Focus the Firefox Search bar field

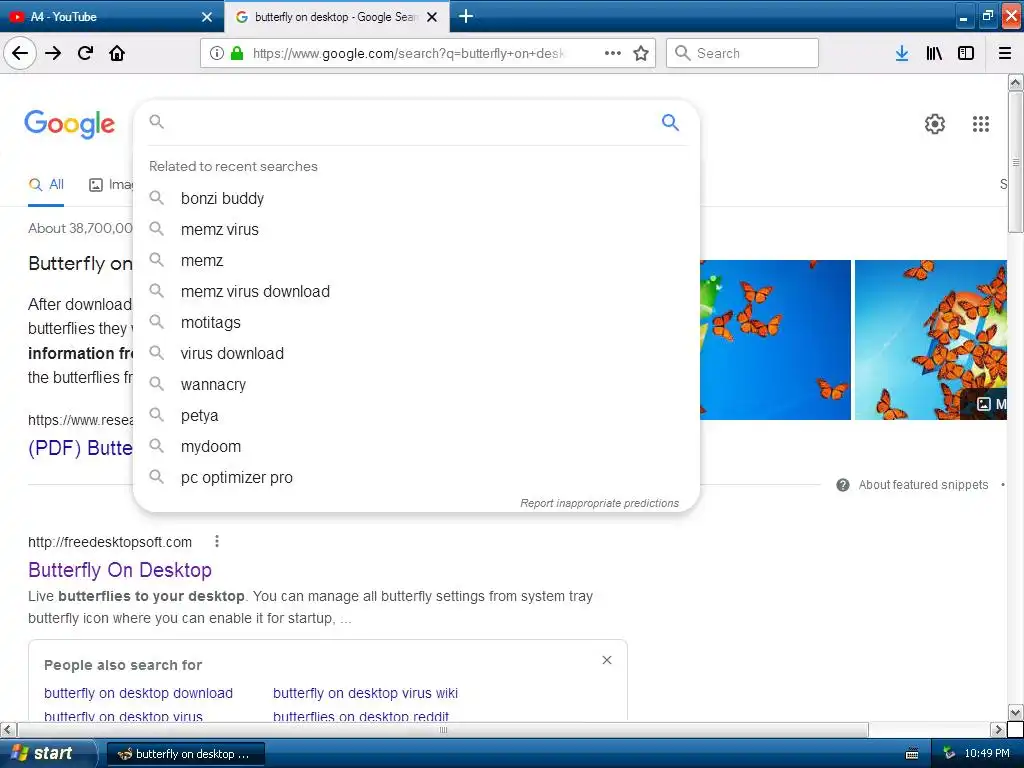click(742, 53)
